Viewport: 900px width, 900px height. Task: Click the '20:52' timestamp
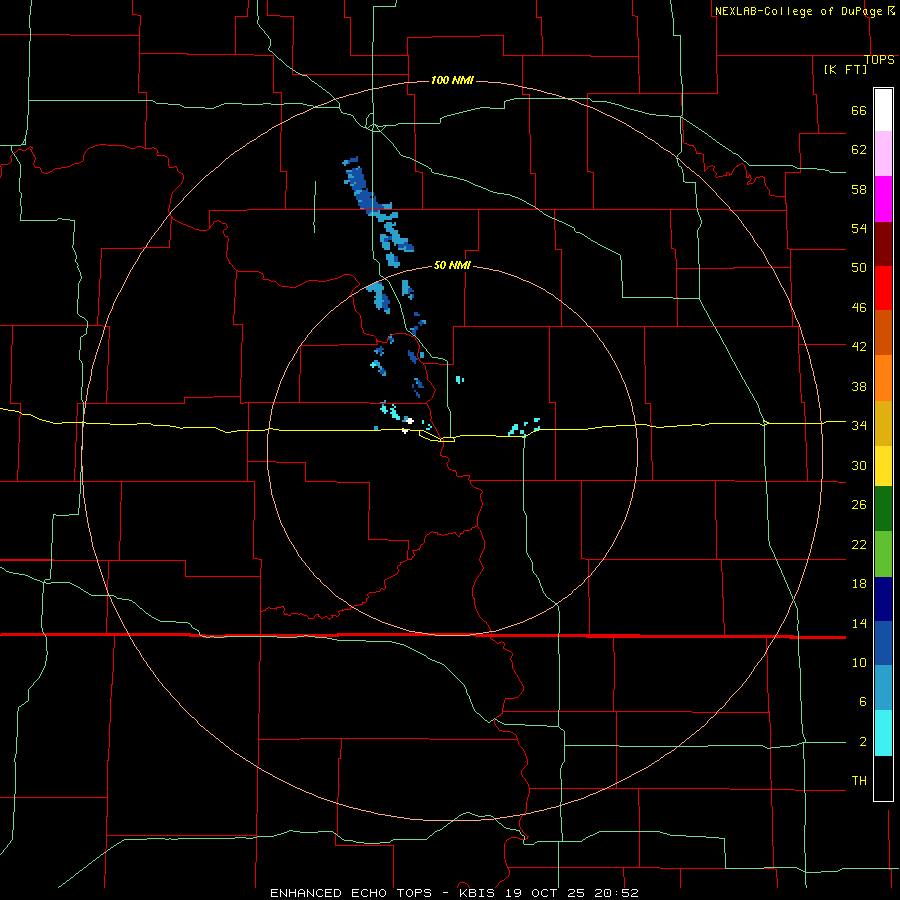(615, 893)
